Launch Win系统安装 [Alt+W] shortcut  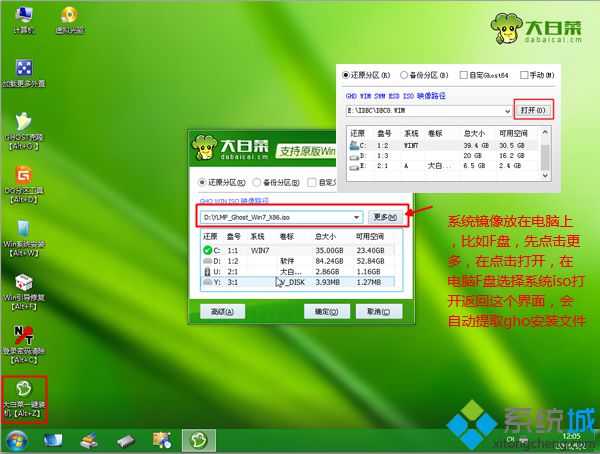[24, 238]
